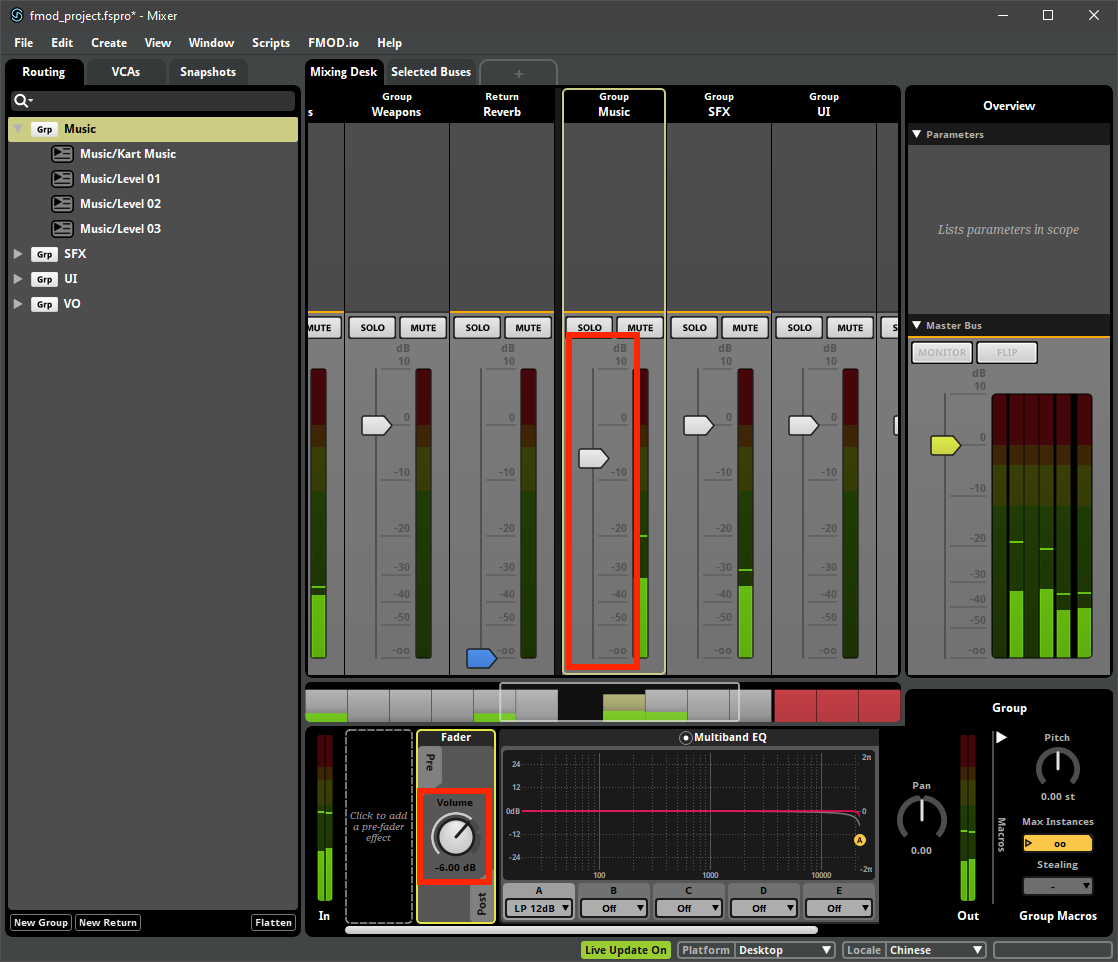Mute the Group SFX channel strip

pos(744,327)
